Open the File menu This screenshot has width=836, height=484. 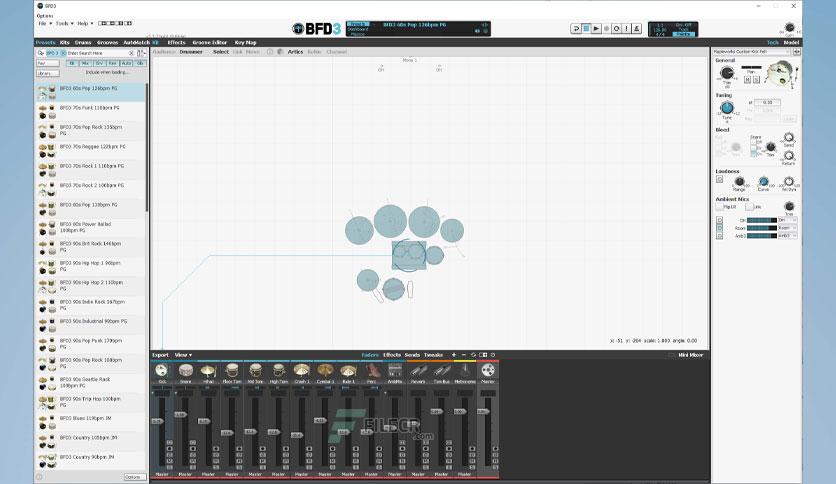point(45,23)
